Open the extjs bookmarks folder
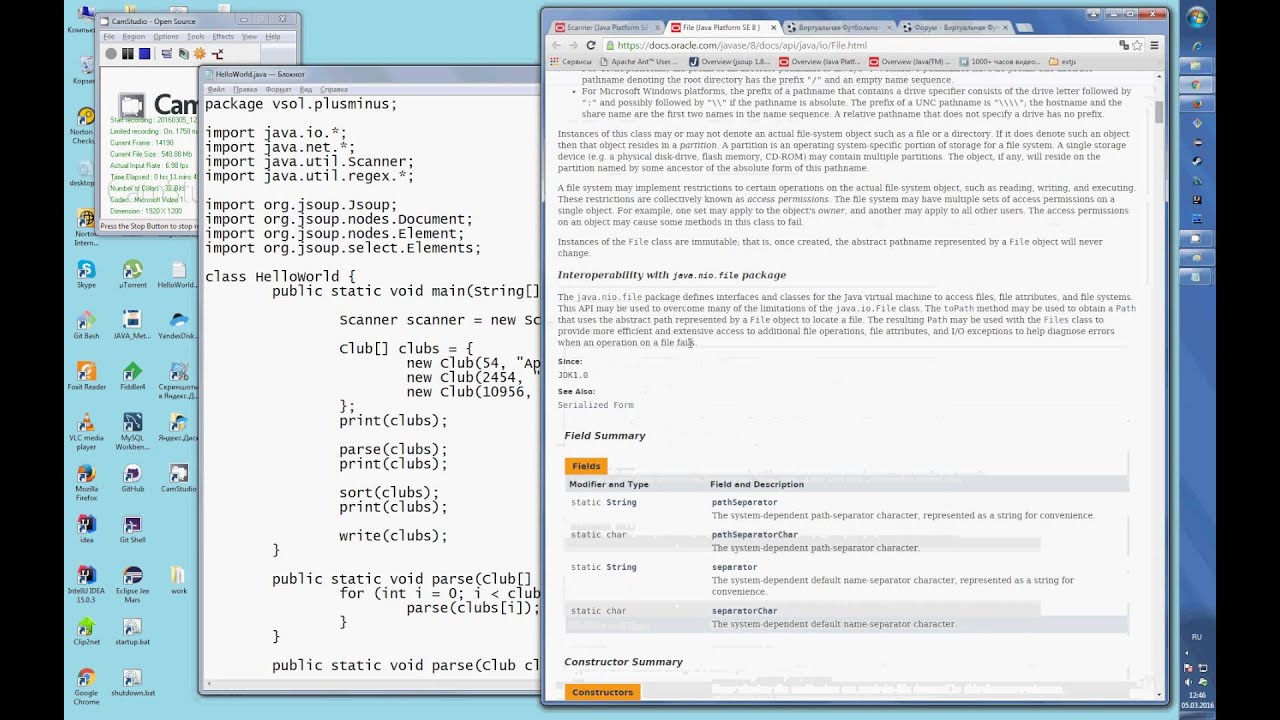 pyautogui.click(x=1063, y=61)
